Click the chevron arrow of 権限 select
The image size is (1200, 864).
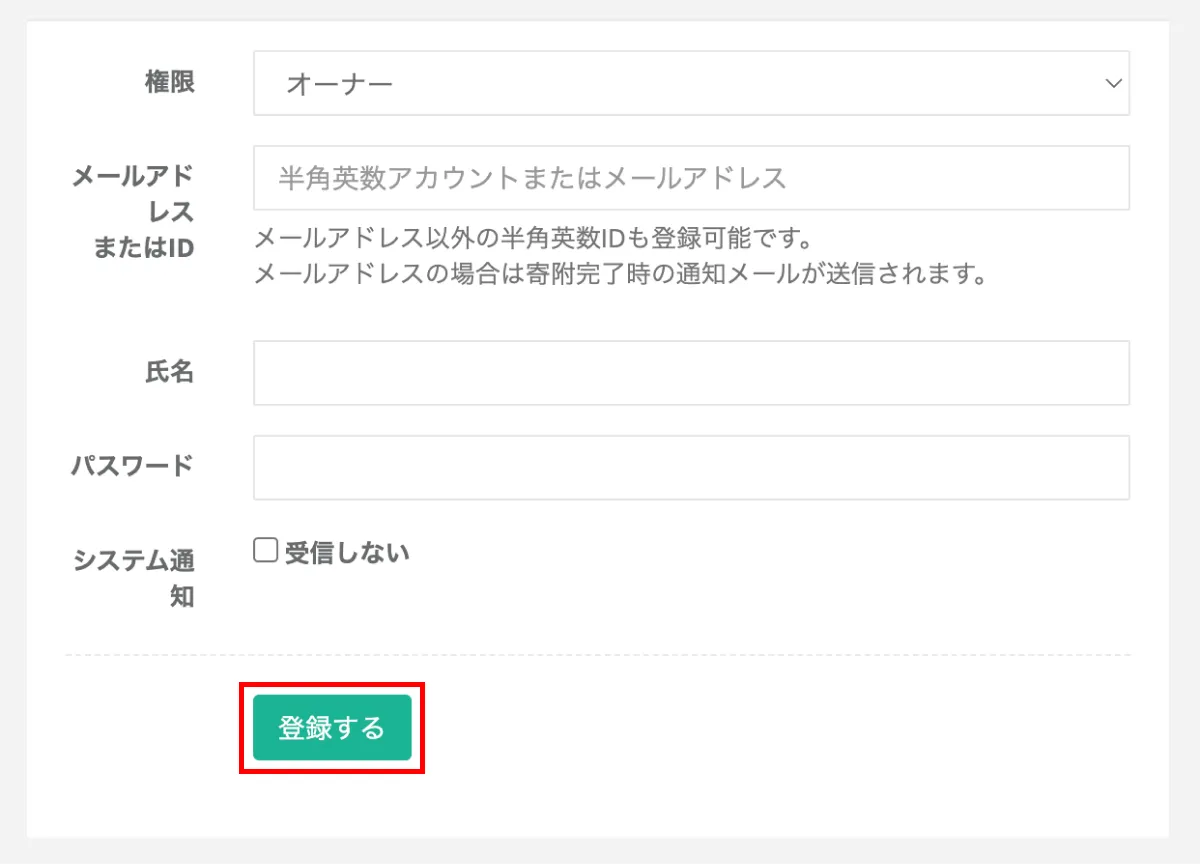tap(1113, 84)
